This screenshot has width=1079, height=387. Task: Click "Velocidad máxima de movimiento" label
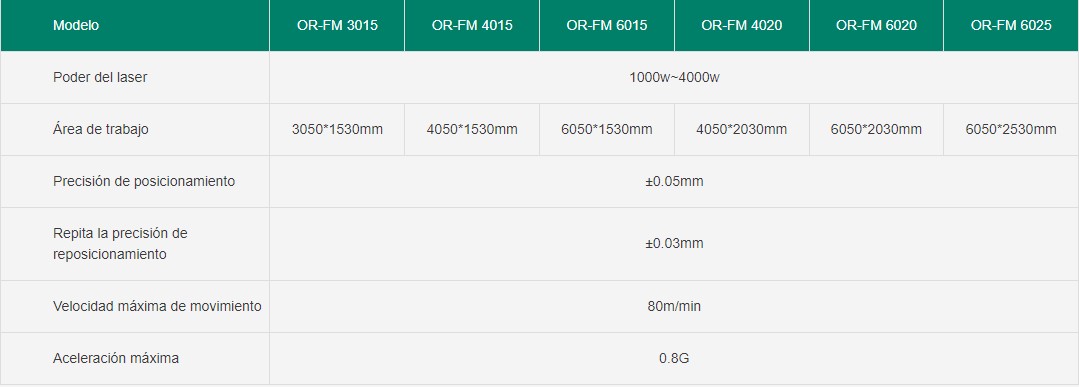pyautogui.click(x=158, y=306)
